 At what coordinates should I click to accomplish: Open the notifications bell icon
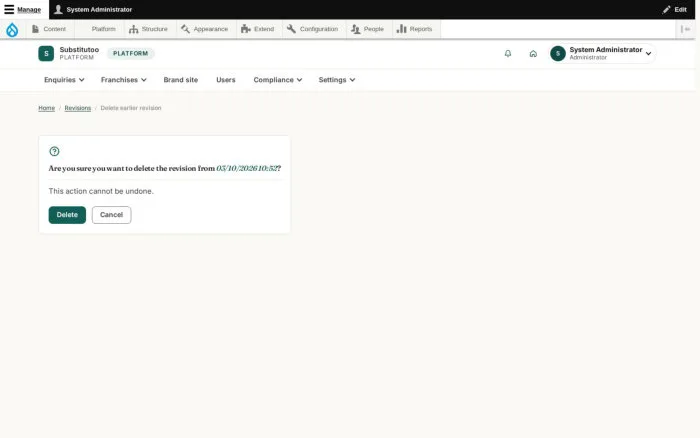click(508, 54)
